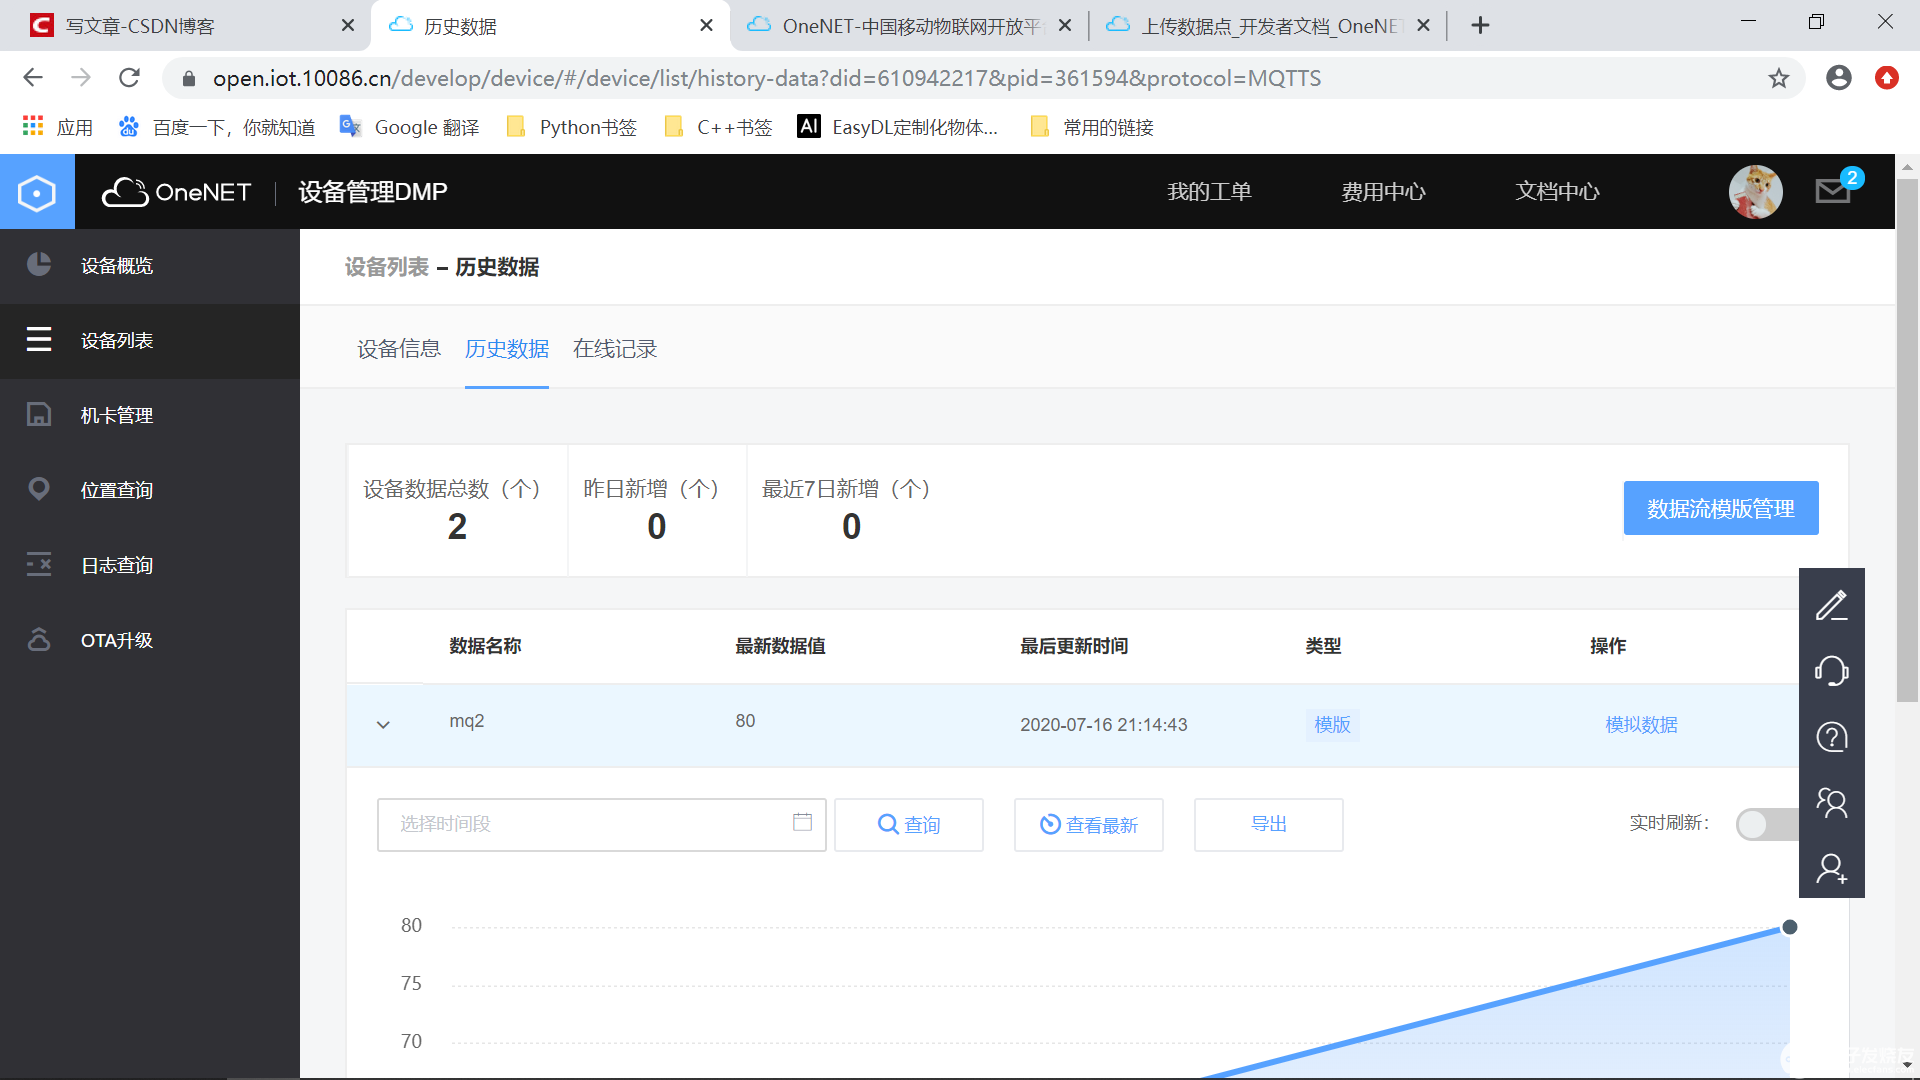Click the calendar icon in time range field

pyautogui.click(x=802, y=822)
